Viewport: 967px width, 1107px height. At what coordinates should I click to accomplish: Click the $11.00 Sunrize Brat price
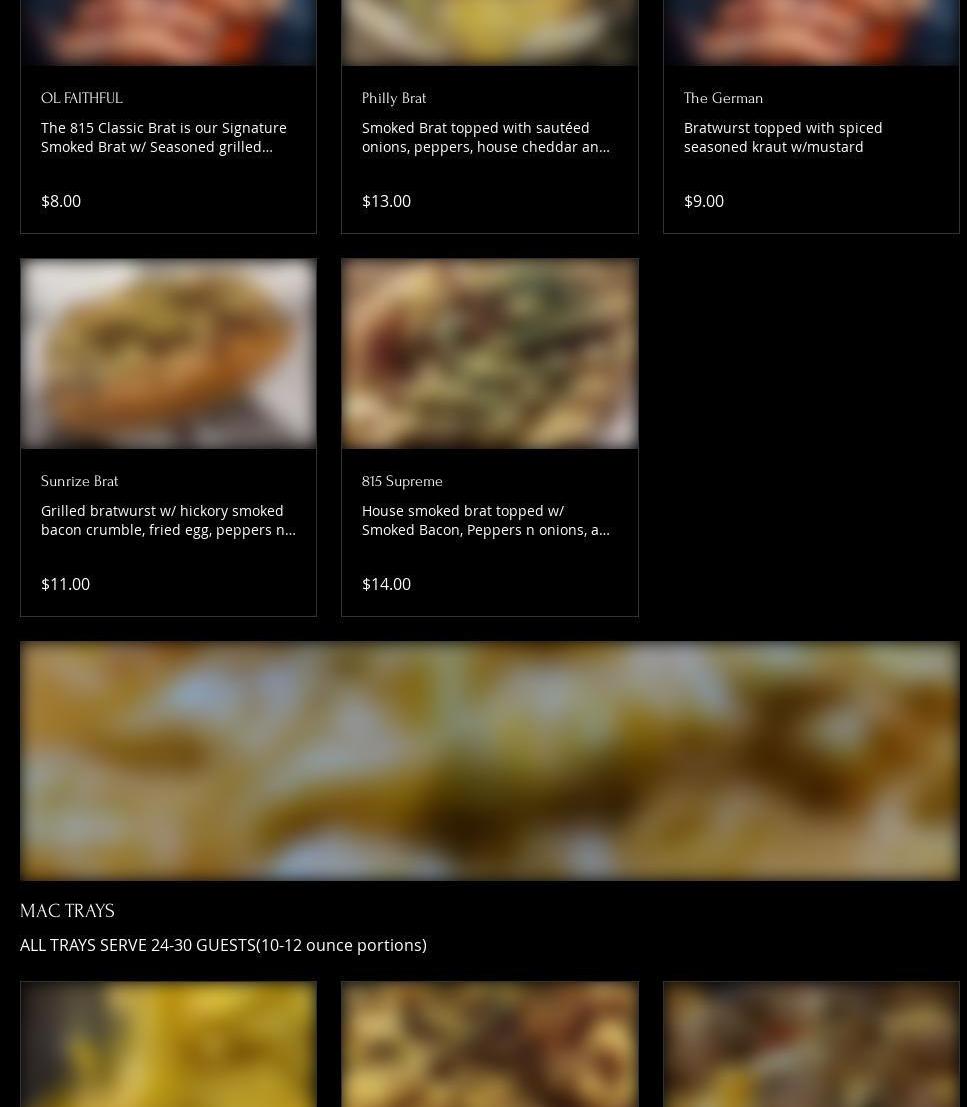pyautogui.click(x=65, y=584)
